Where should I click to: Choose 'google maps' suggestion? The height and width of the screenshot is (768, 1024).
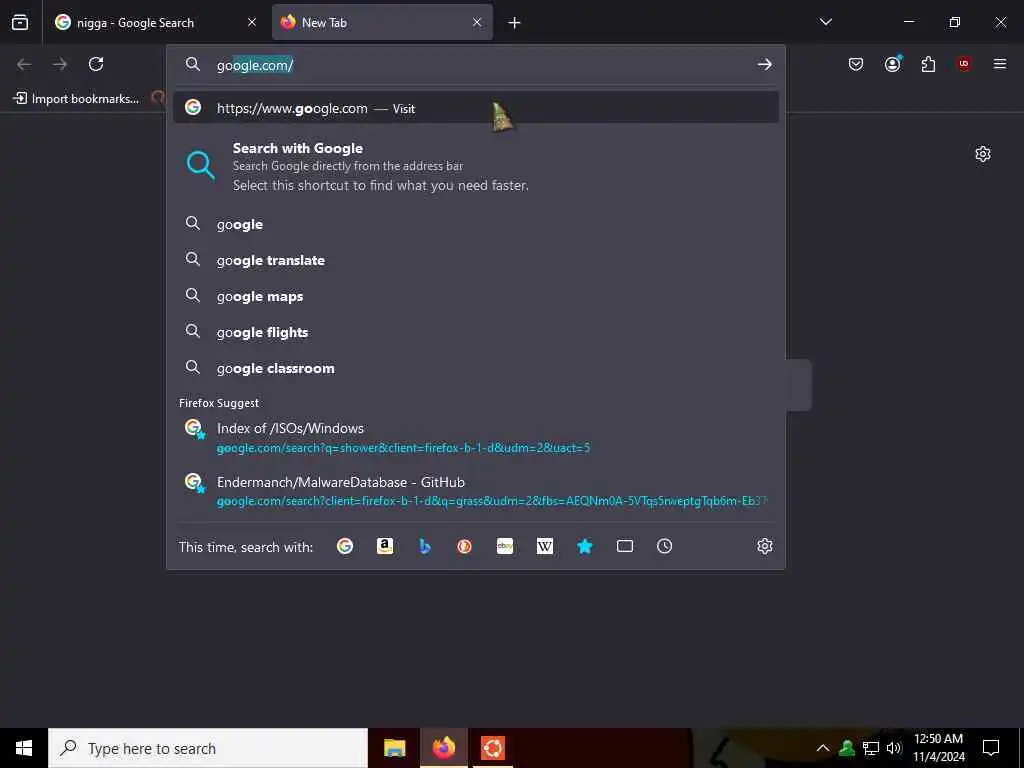point(476,296)
